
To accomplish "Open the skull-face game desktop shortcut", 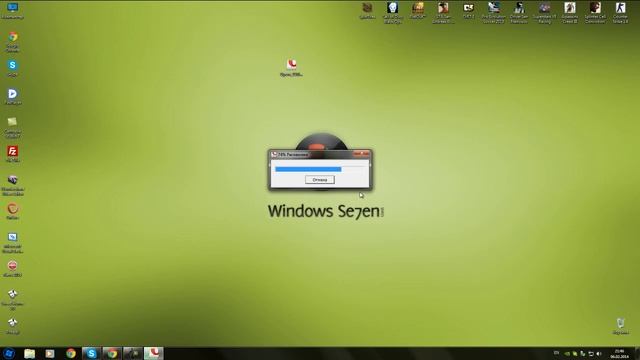I will (x=393, y=13).
